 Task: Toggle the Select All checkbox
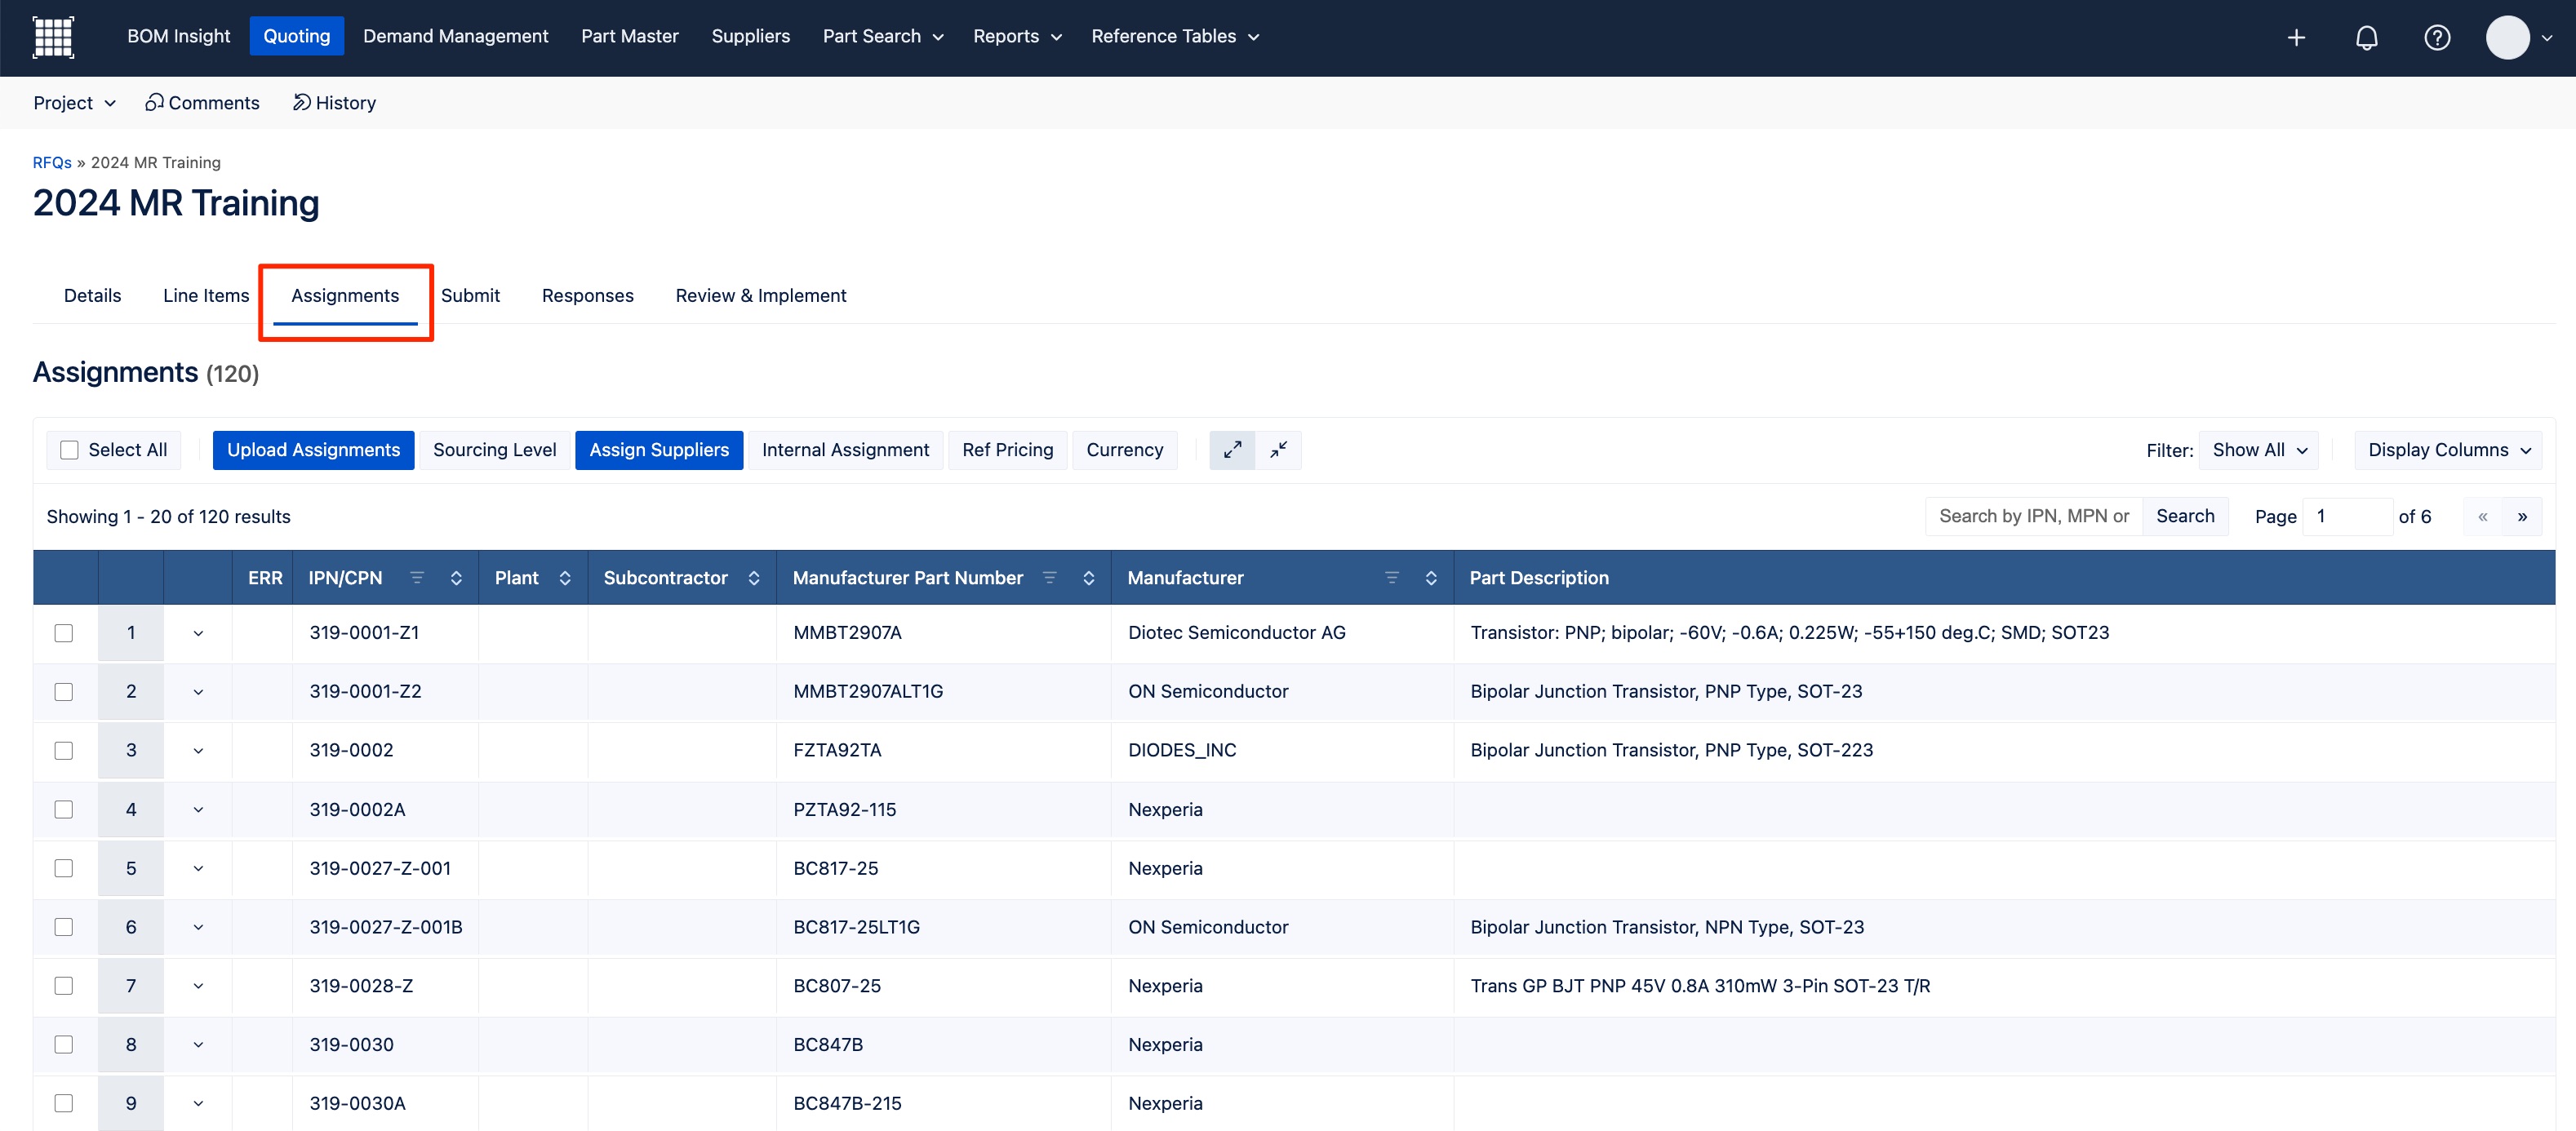tap(69, 450)
